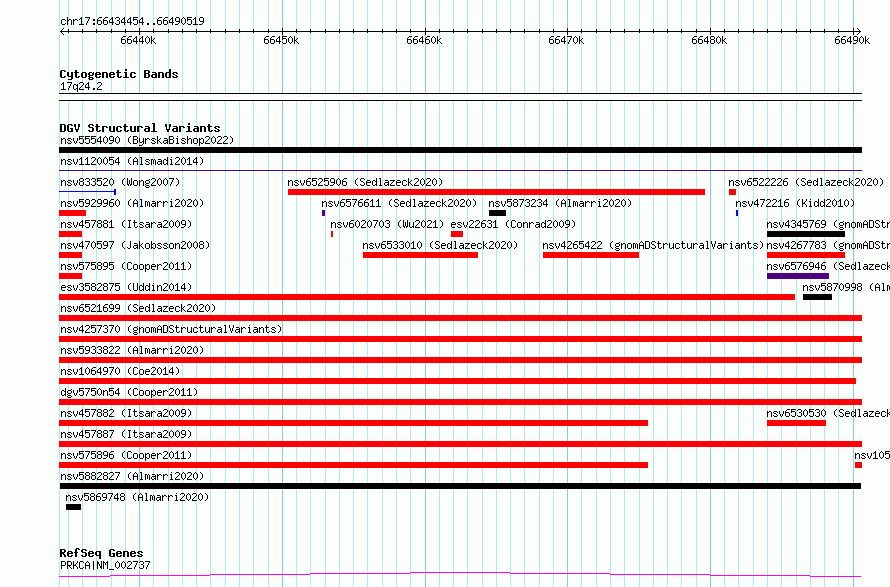Click the 66480k ruler tick label
Screen dimensions: 890x587
709,40
